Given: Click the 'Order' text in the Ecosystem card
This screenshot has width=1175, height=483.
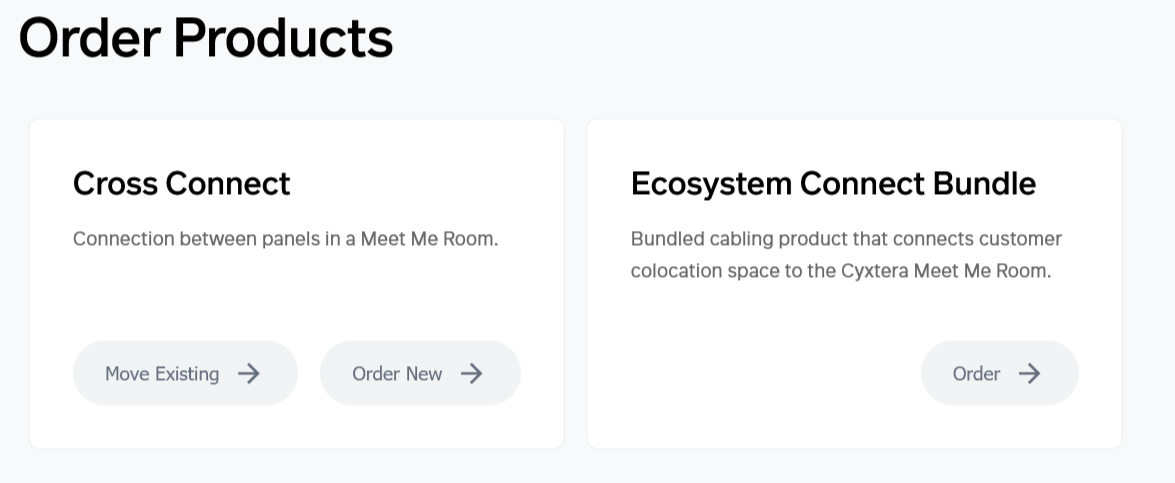Looking at the screenshot, I should coord(976,374).
